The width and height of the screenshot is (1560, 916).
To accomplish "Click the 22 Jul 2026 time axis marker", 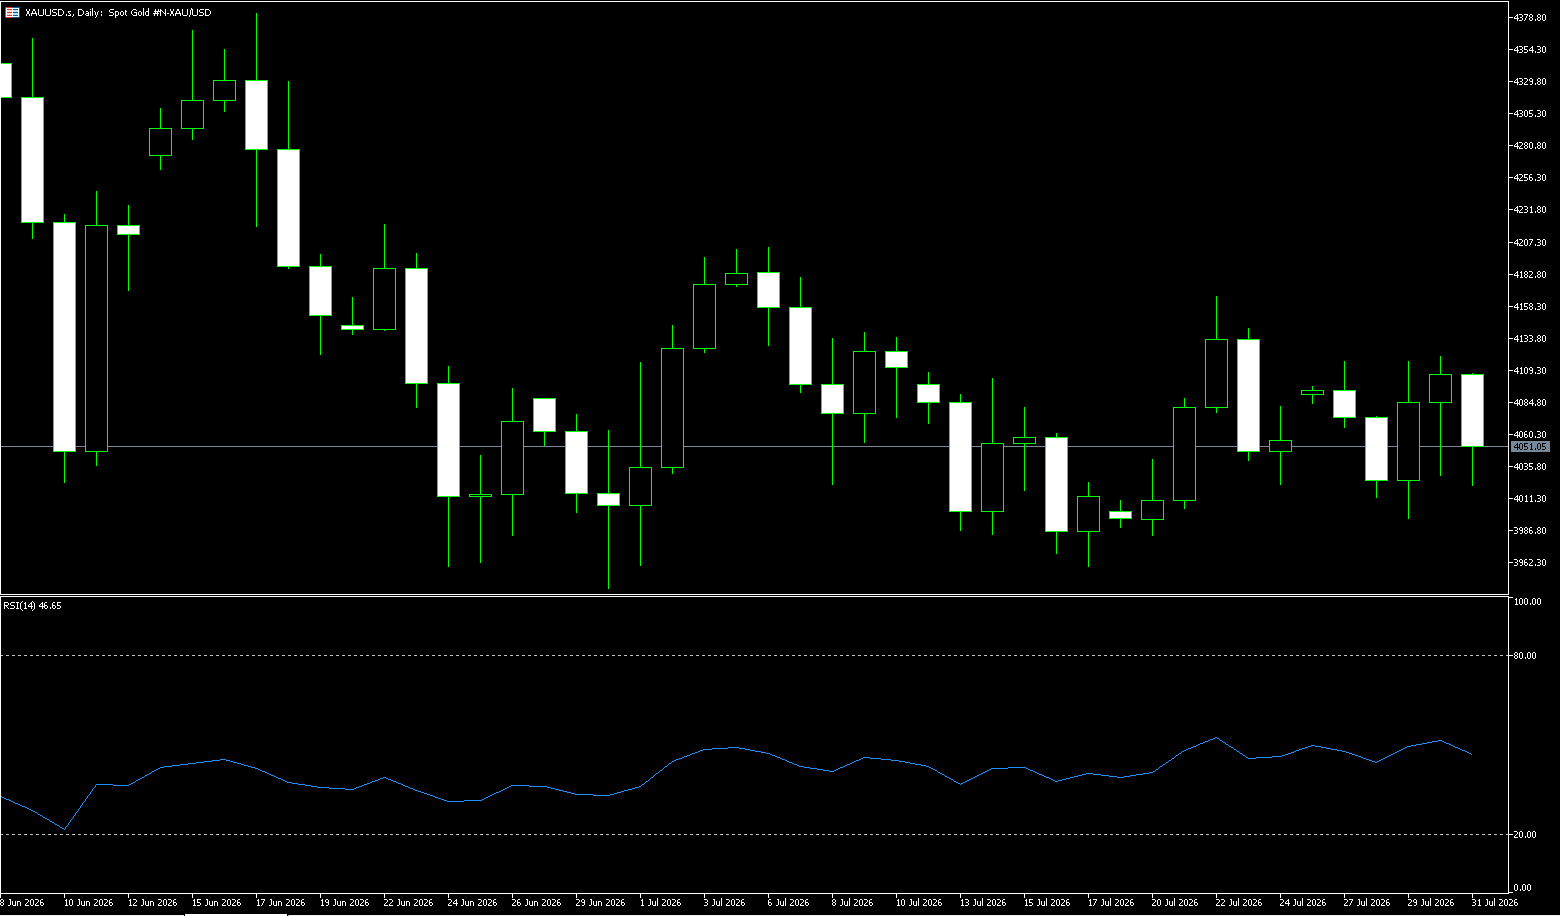I will click(x=1238, y=902).
